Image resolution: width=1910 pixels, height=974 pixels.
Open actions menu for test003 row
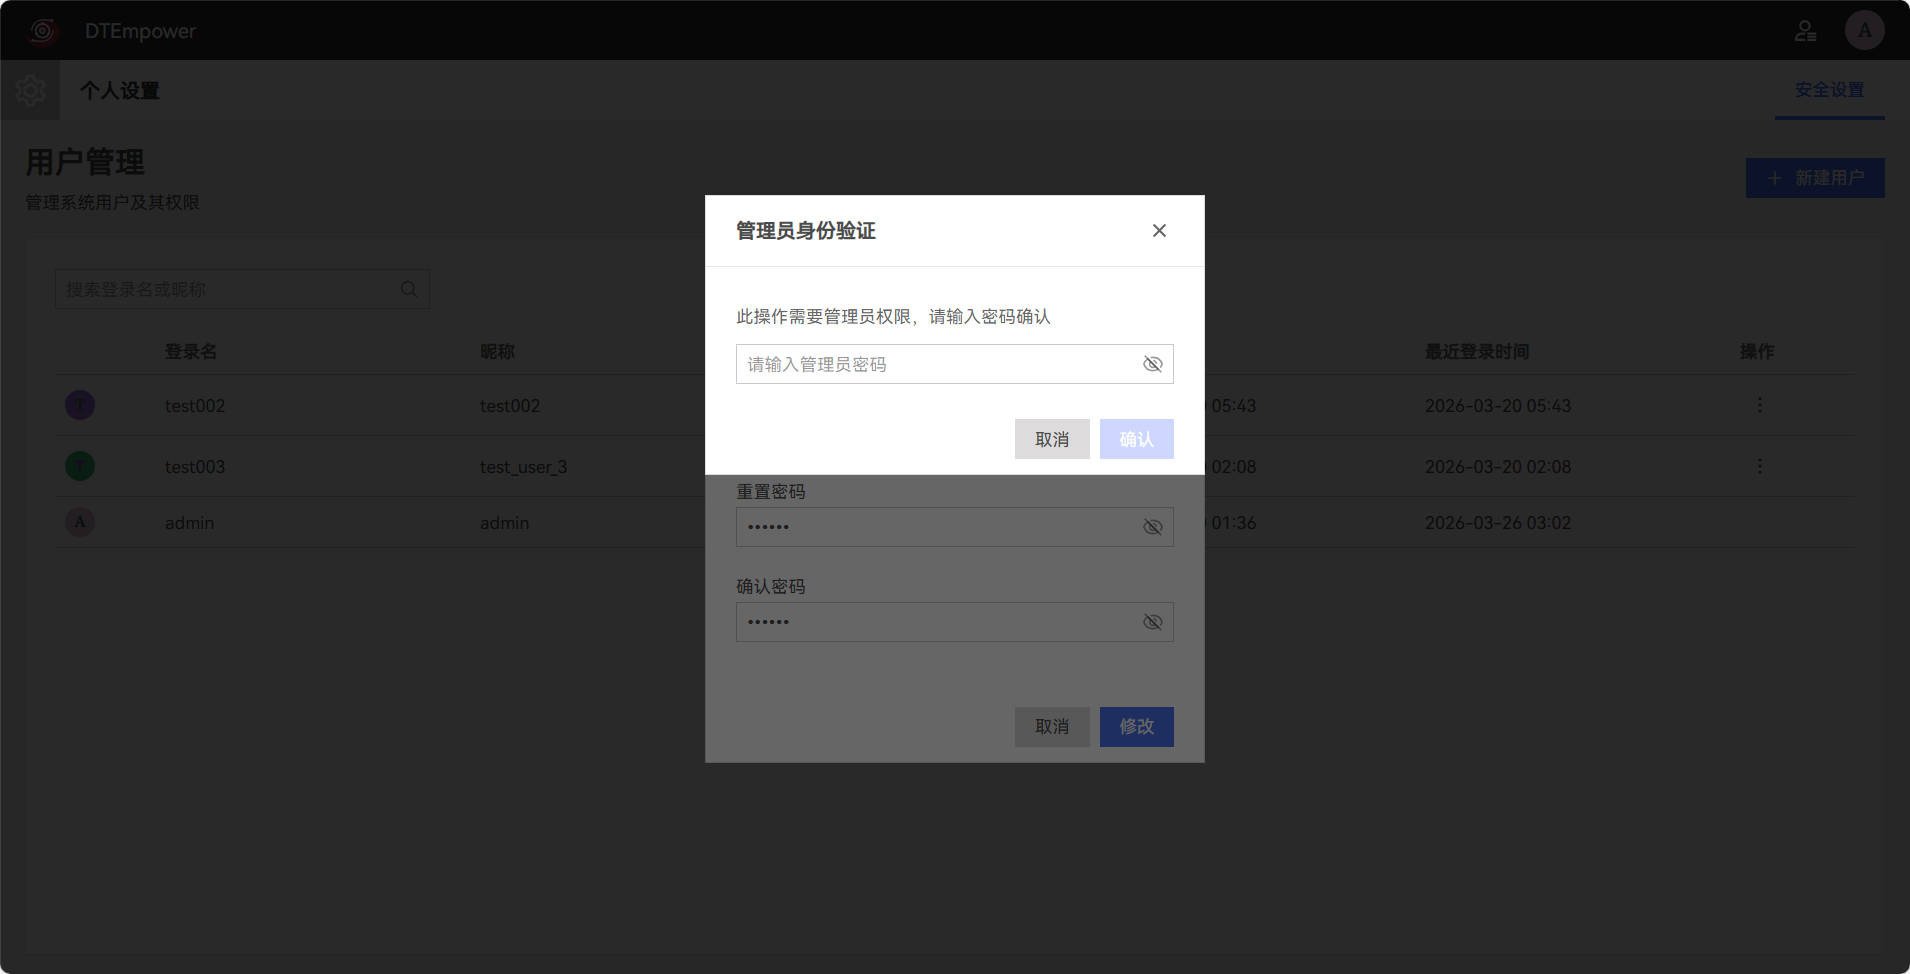1759,466
